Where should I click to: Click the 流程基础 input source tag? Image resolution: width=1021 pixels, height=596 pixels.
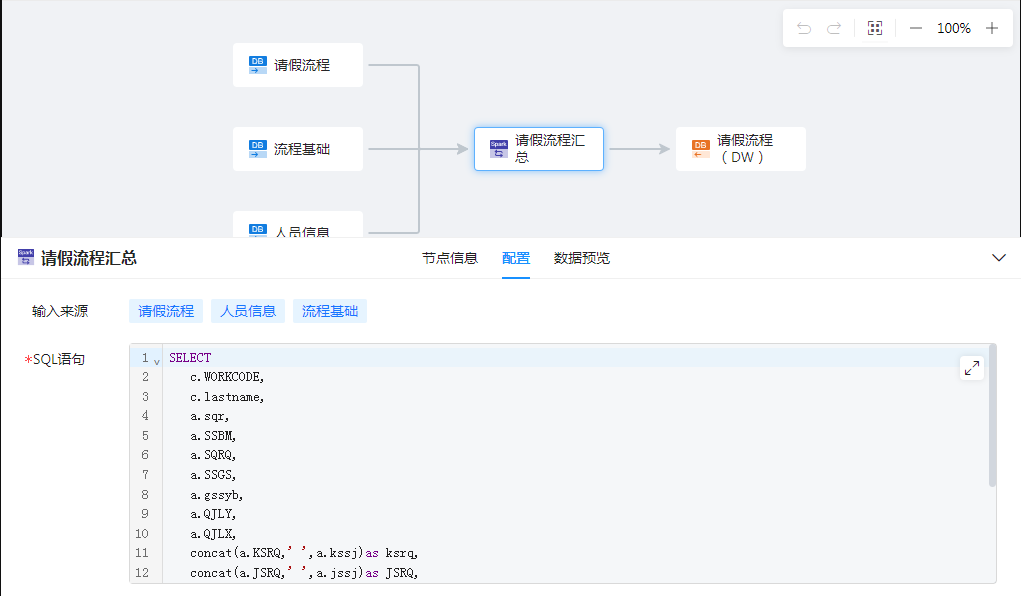coord(330,311)
